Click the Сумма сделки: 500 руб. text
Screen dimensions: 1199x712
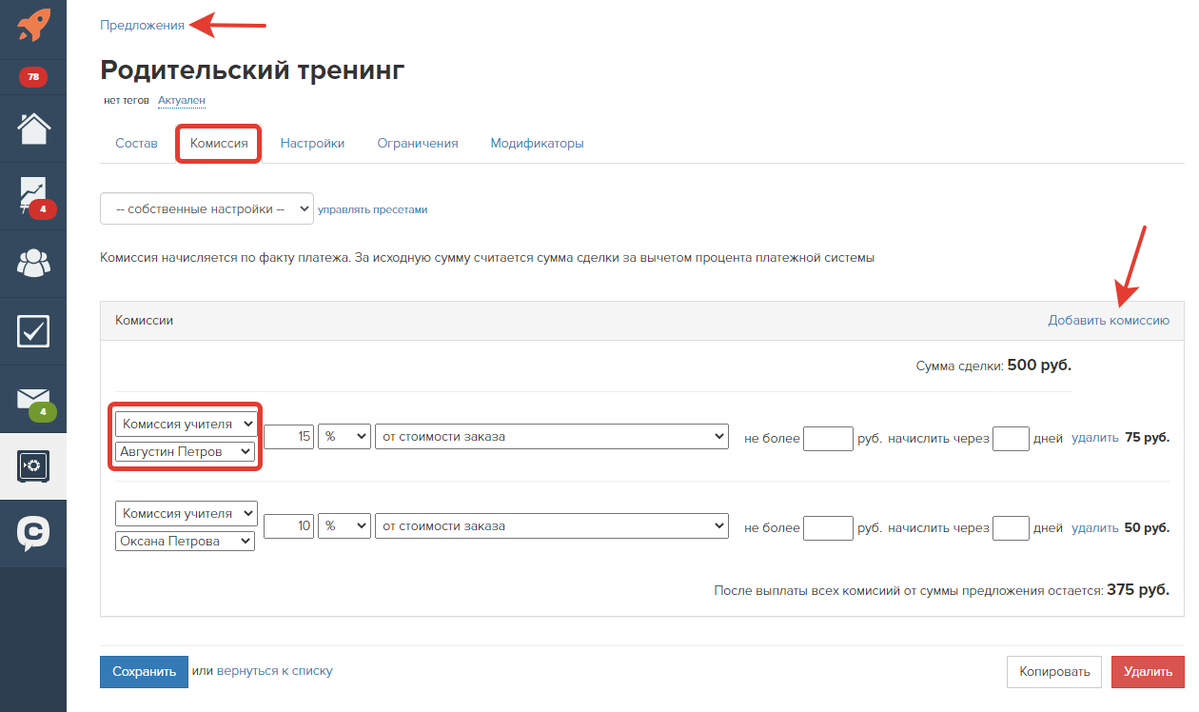coord(993,366)
